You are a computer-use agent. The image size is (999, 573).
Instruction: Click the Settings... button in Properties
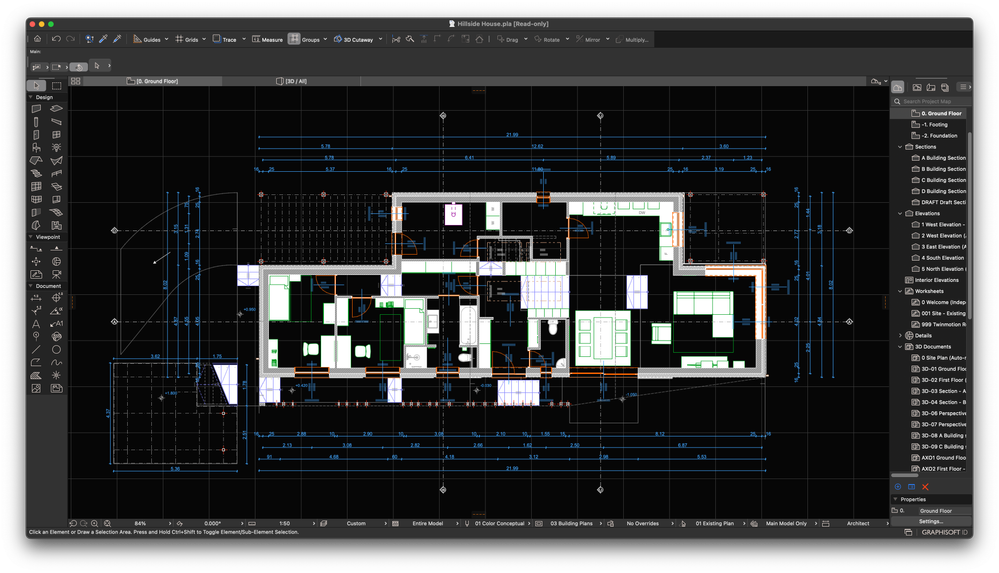931,521
